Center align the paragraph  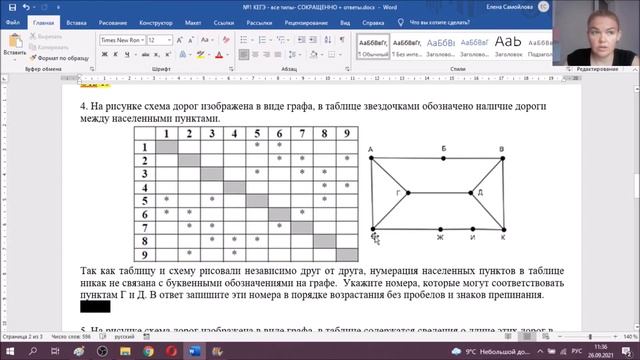[x=256, y=54]
